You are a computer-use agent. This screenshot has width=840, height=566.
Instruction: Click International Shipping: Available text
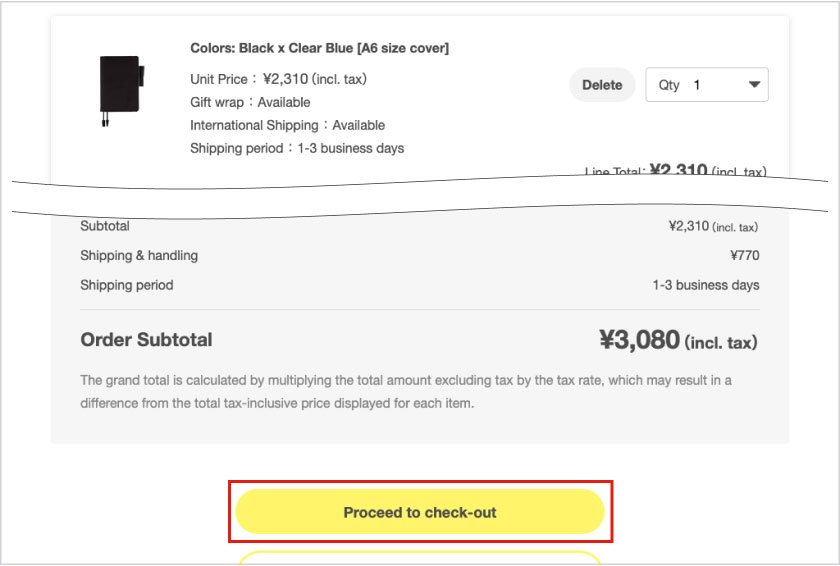[287, 125]
